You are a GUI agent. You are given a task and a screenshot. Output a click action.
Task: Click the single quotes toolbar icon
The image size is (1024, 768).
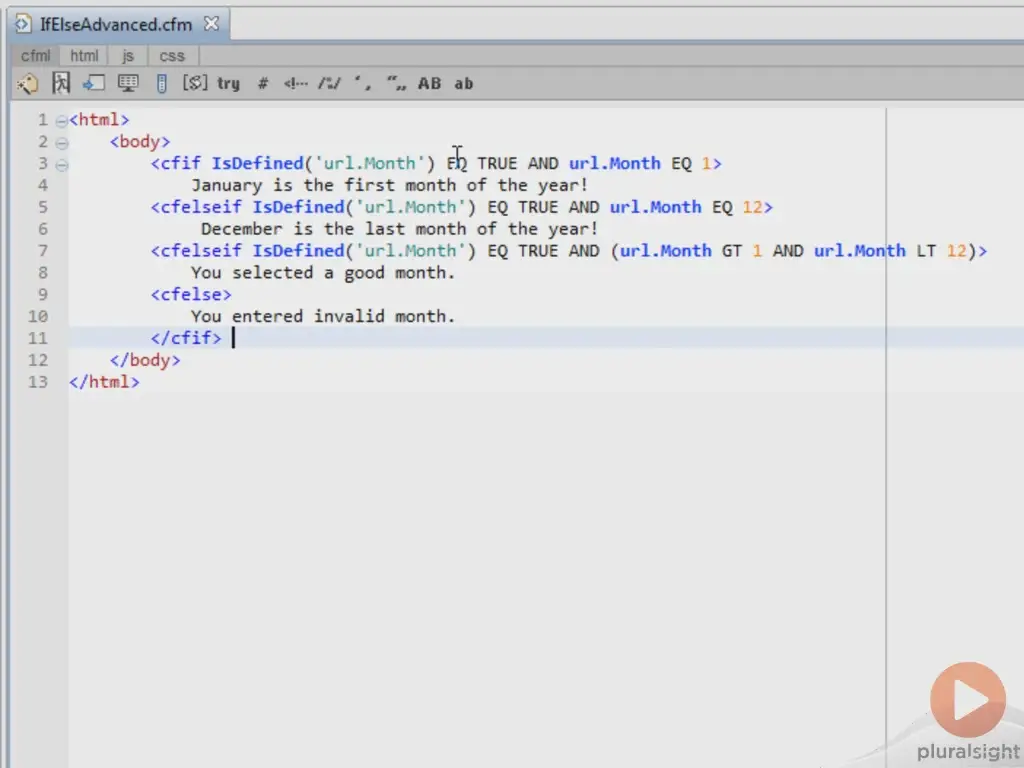coord(362,83)
